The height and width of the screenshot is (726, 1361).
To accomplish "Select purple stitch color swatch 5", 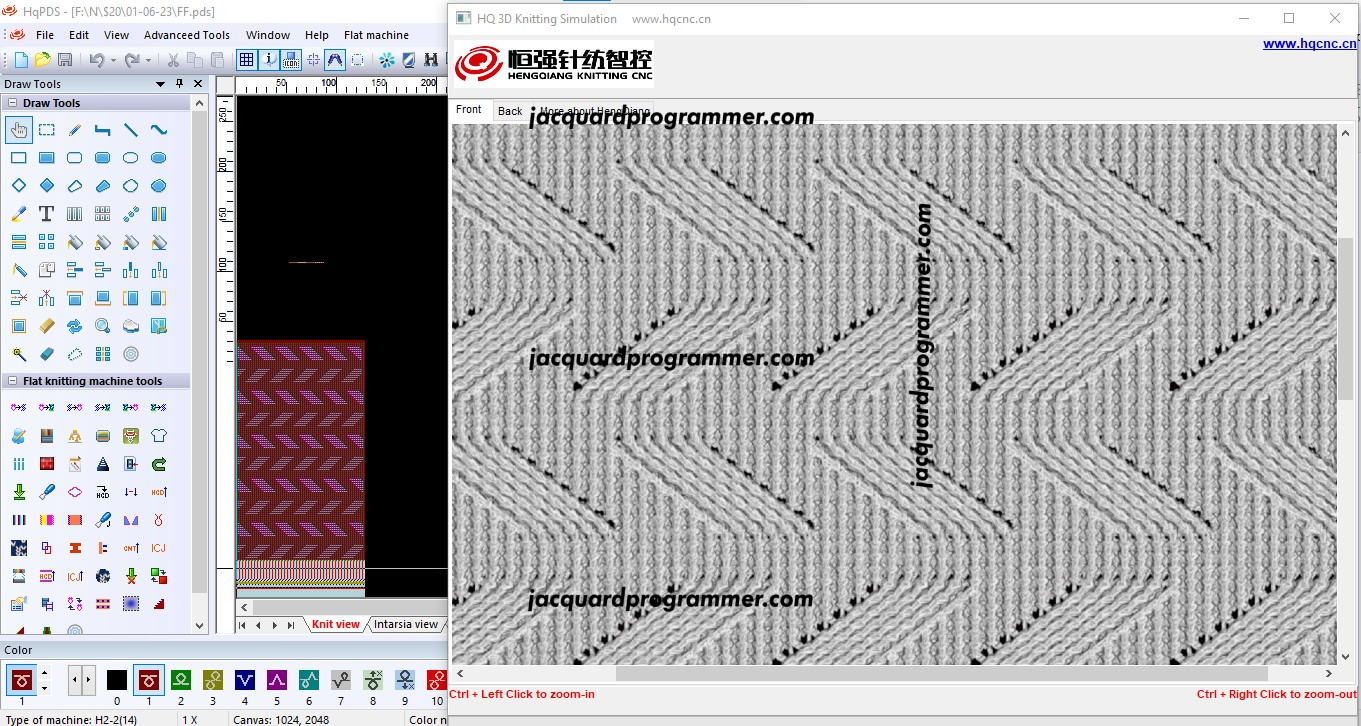I will 277,681.
